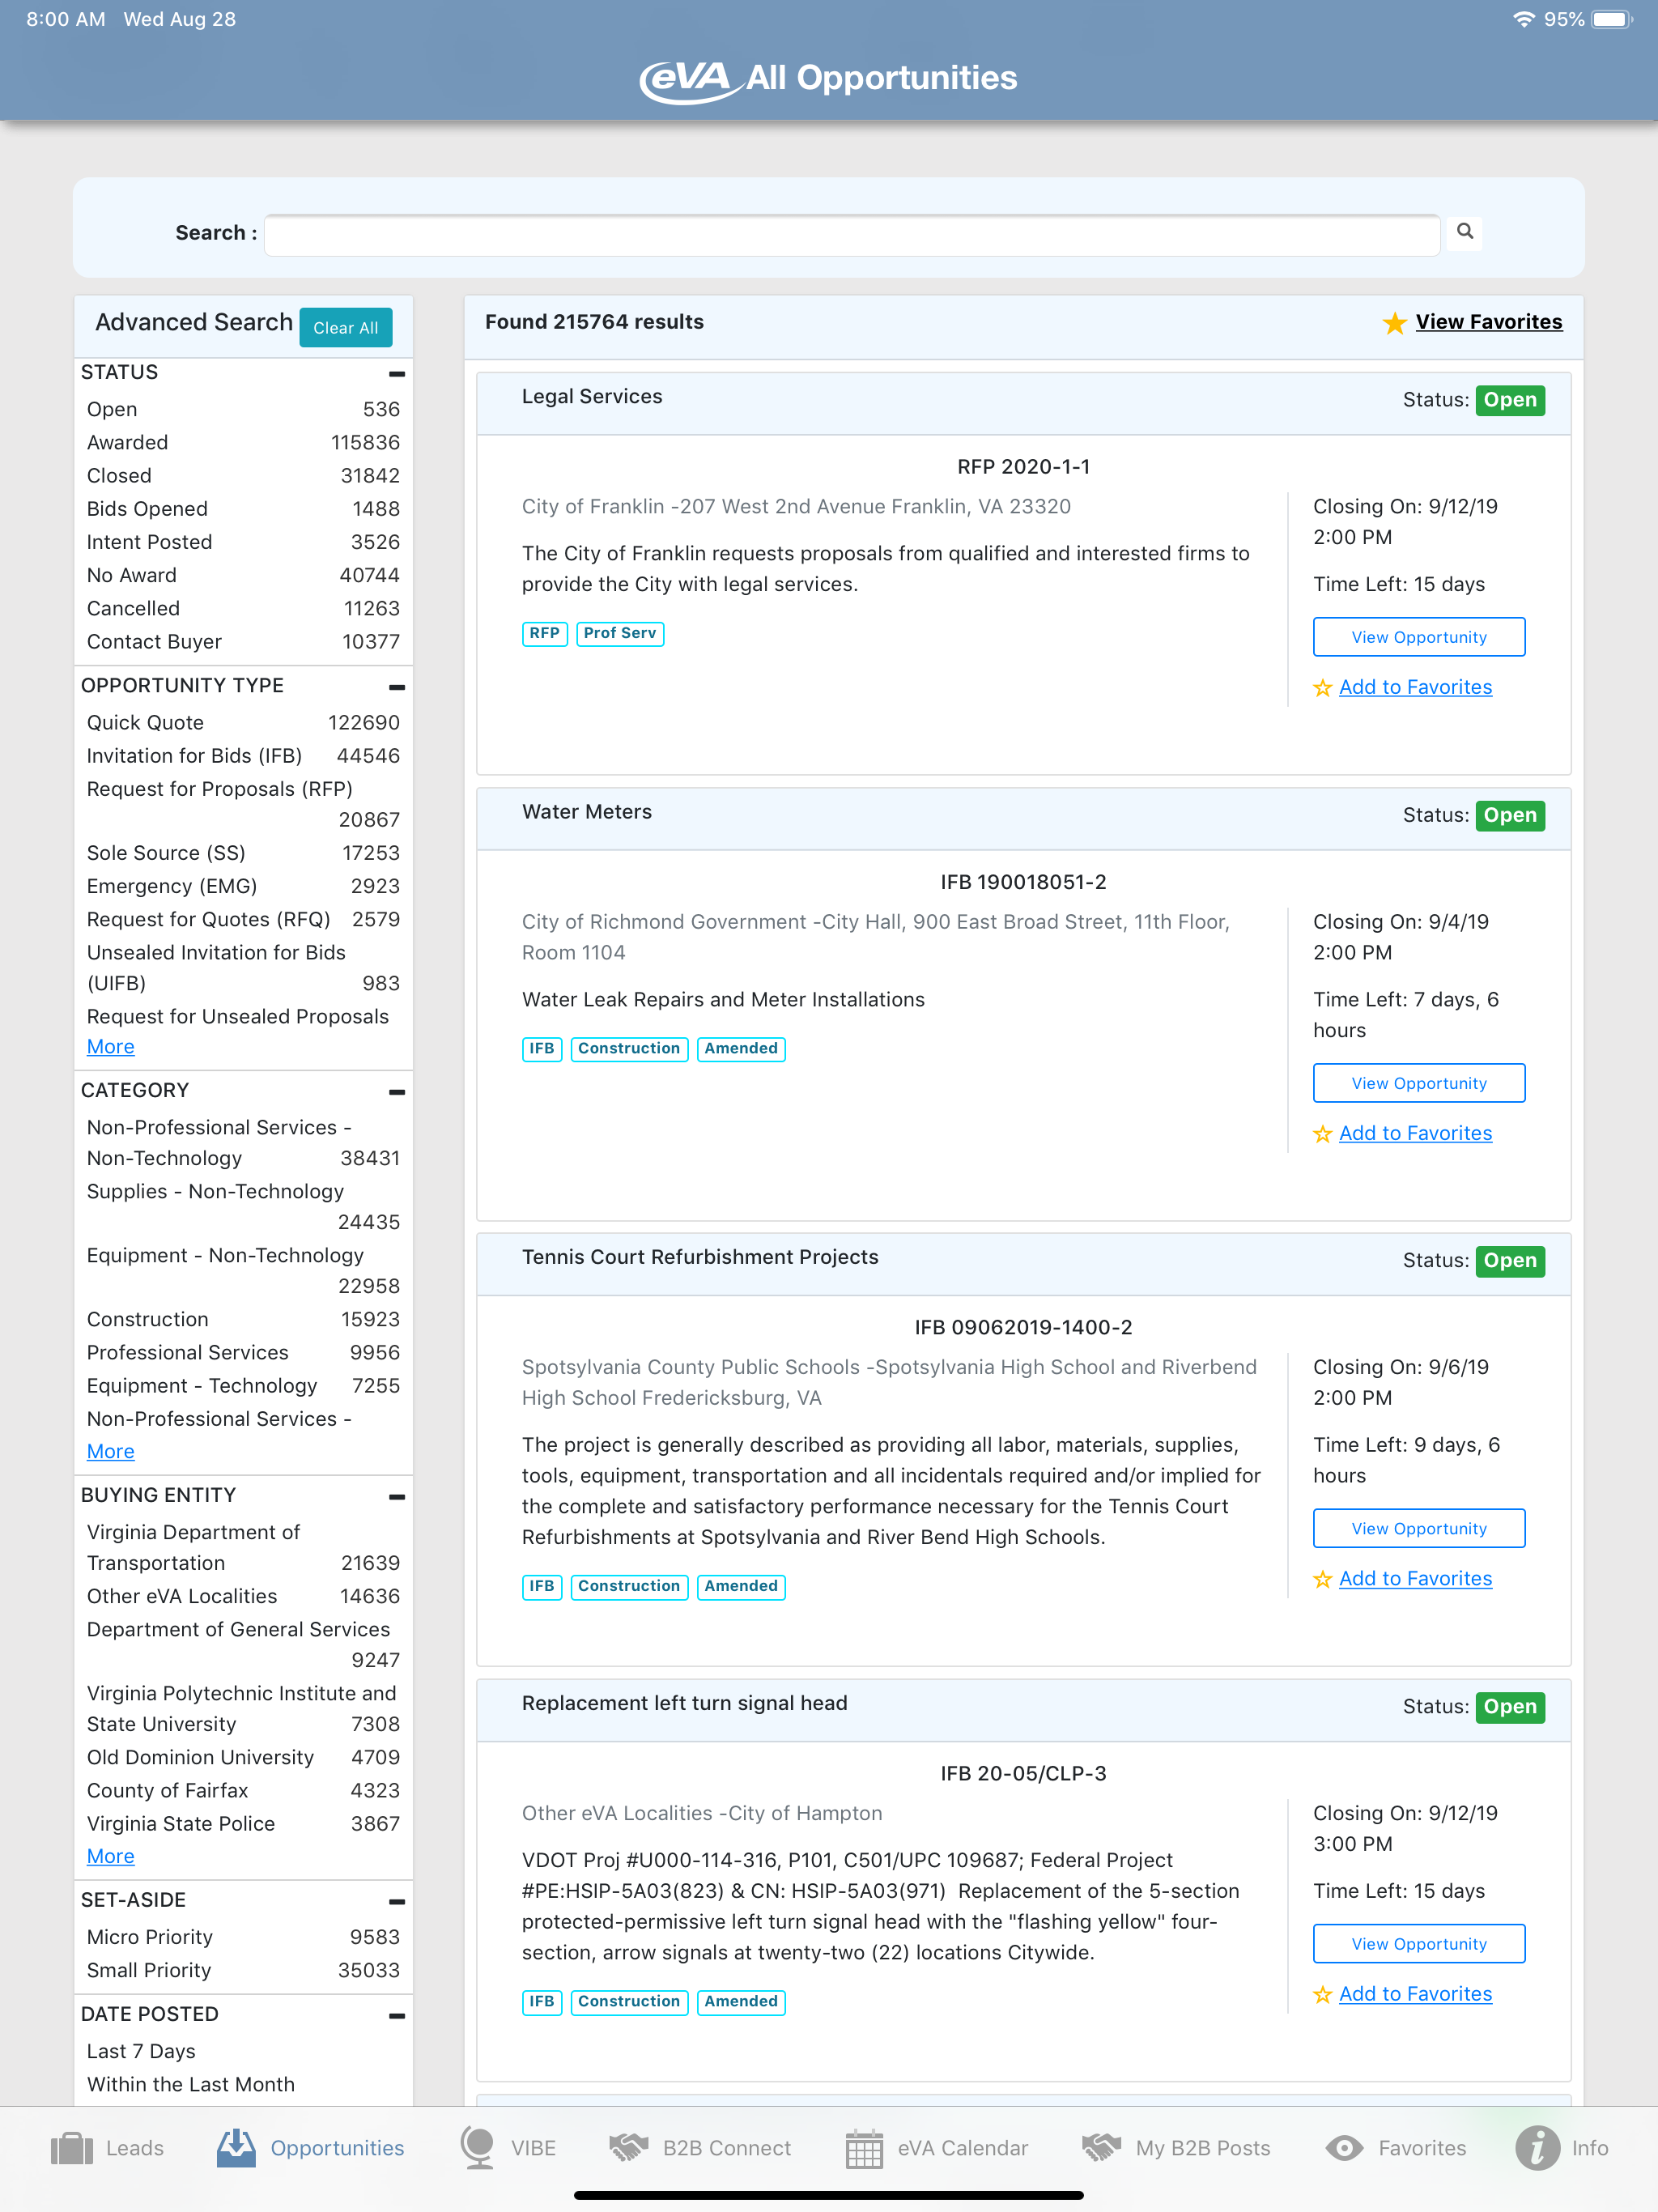Switch to the B2B Connect tab label
This screenshot has height=2212, width=1658.
point(727,2148)
